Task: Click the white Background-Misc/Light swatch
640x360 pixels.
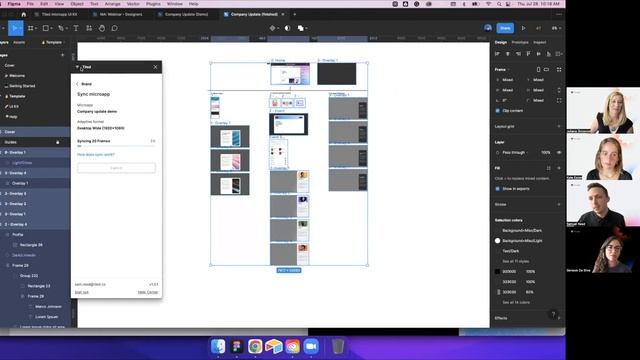Action: 498,241
